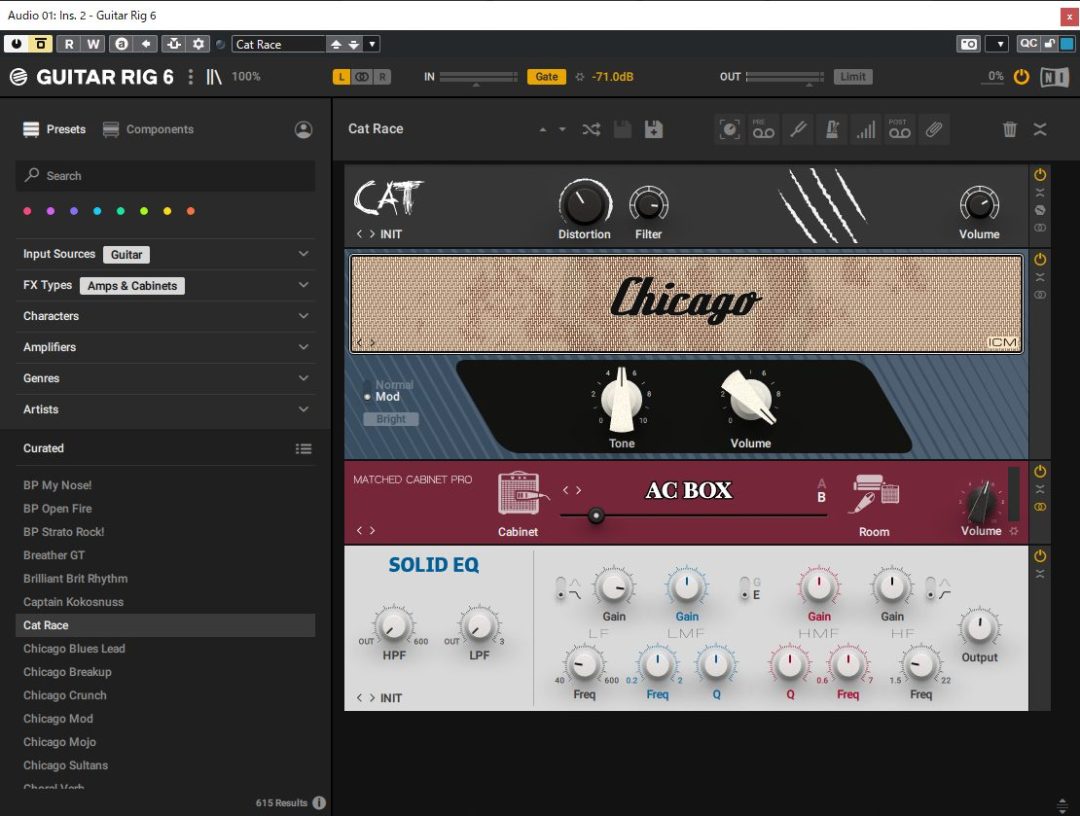Toggle the output Limit button
The image size is (1080, 816).
(853, 77)
